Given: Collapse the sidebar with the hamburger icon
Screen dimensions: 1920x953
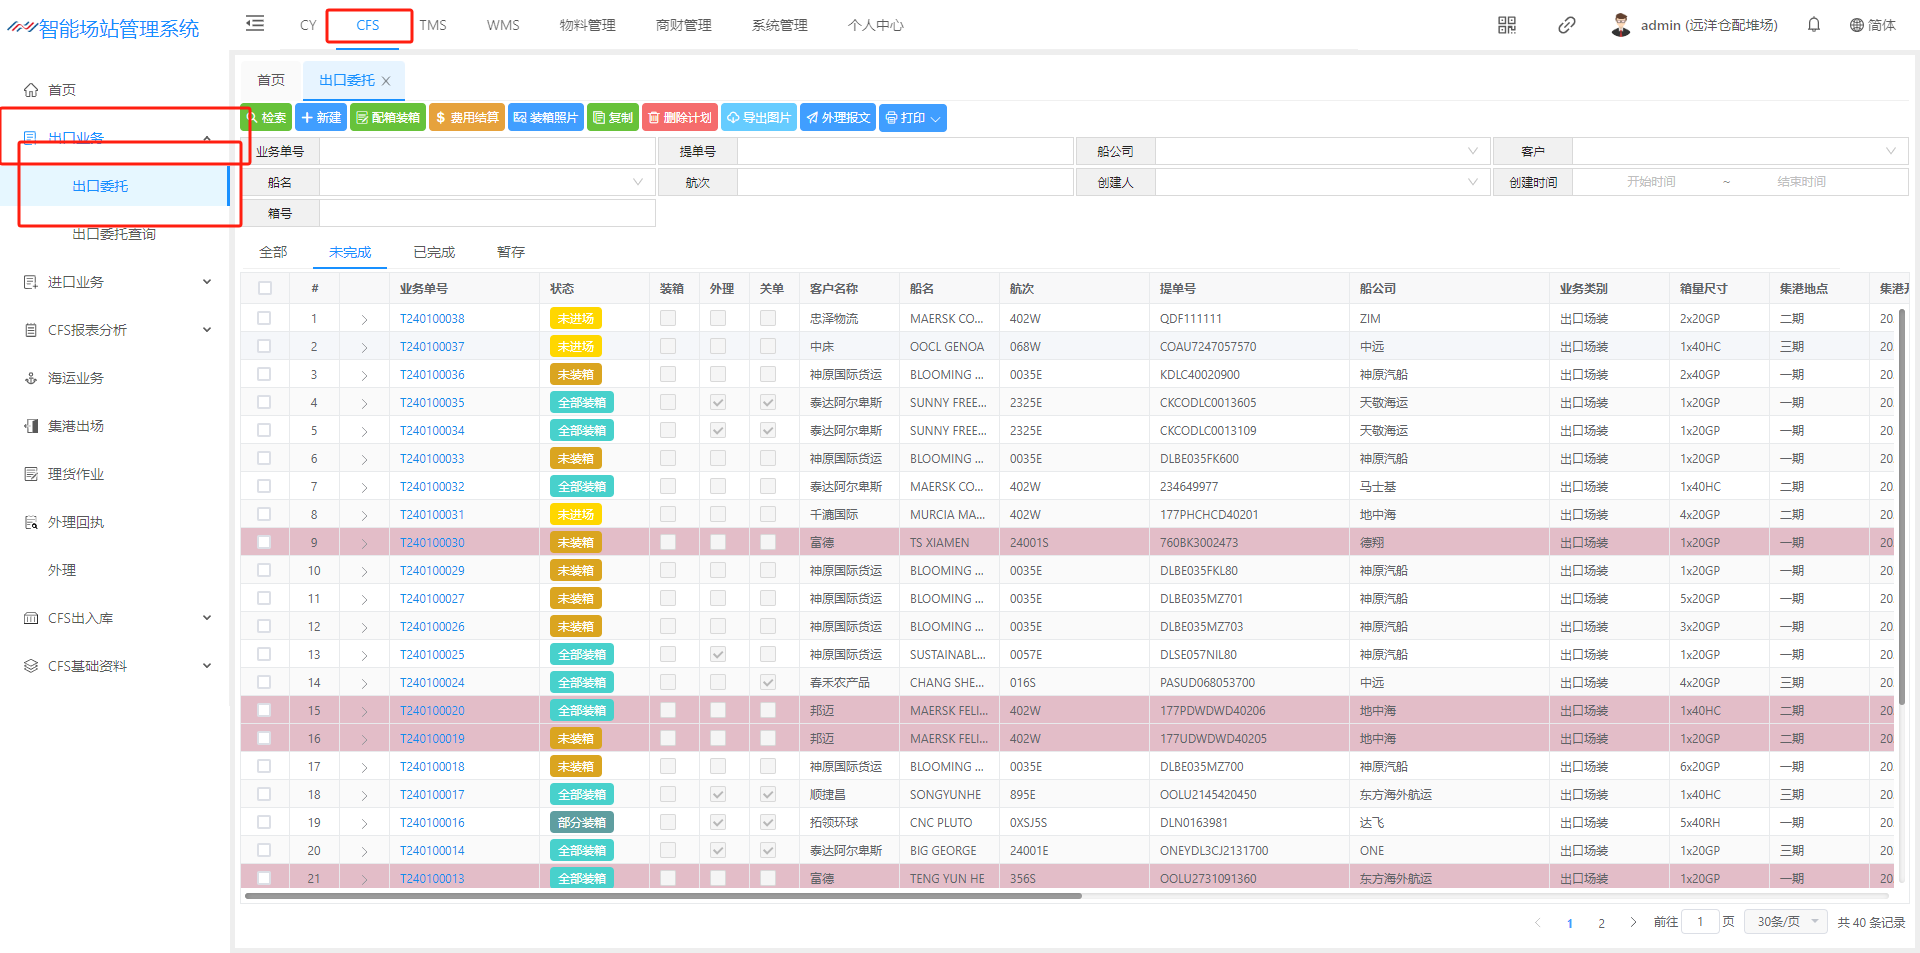Looking at the screenshot, I should 255,24.
